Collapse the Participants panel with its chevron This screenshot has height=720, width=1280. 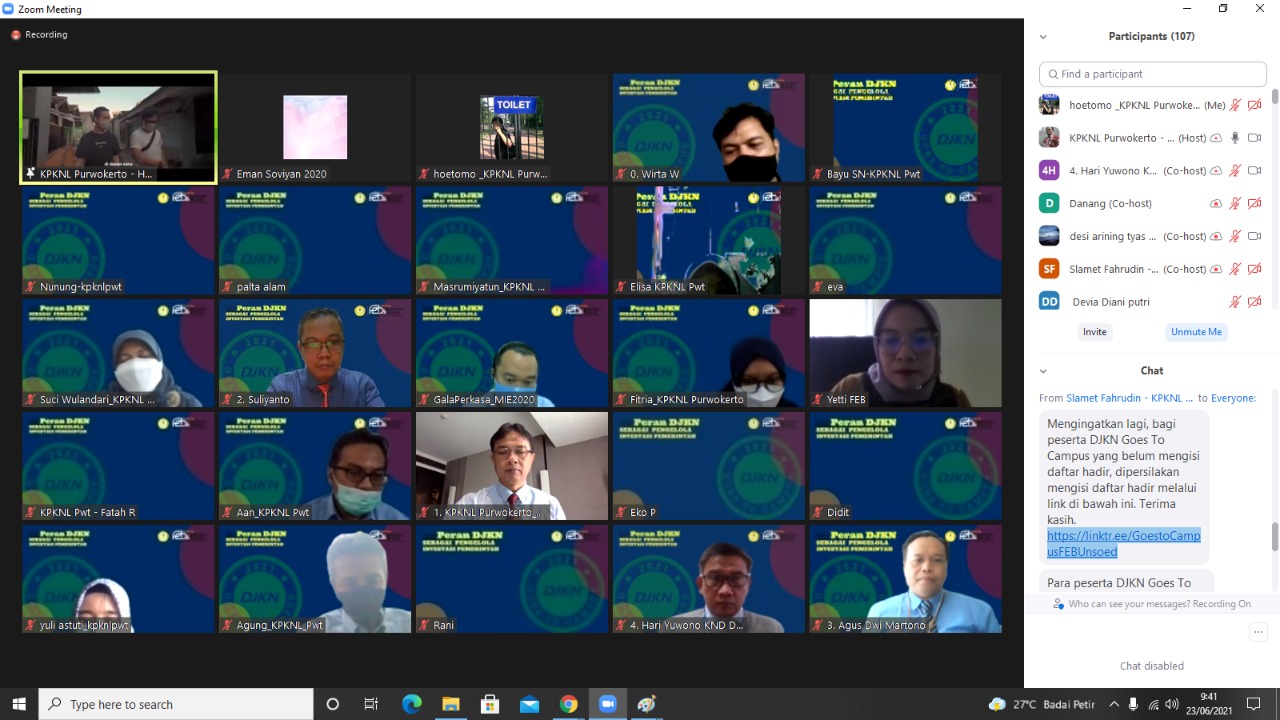1043,37
